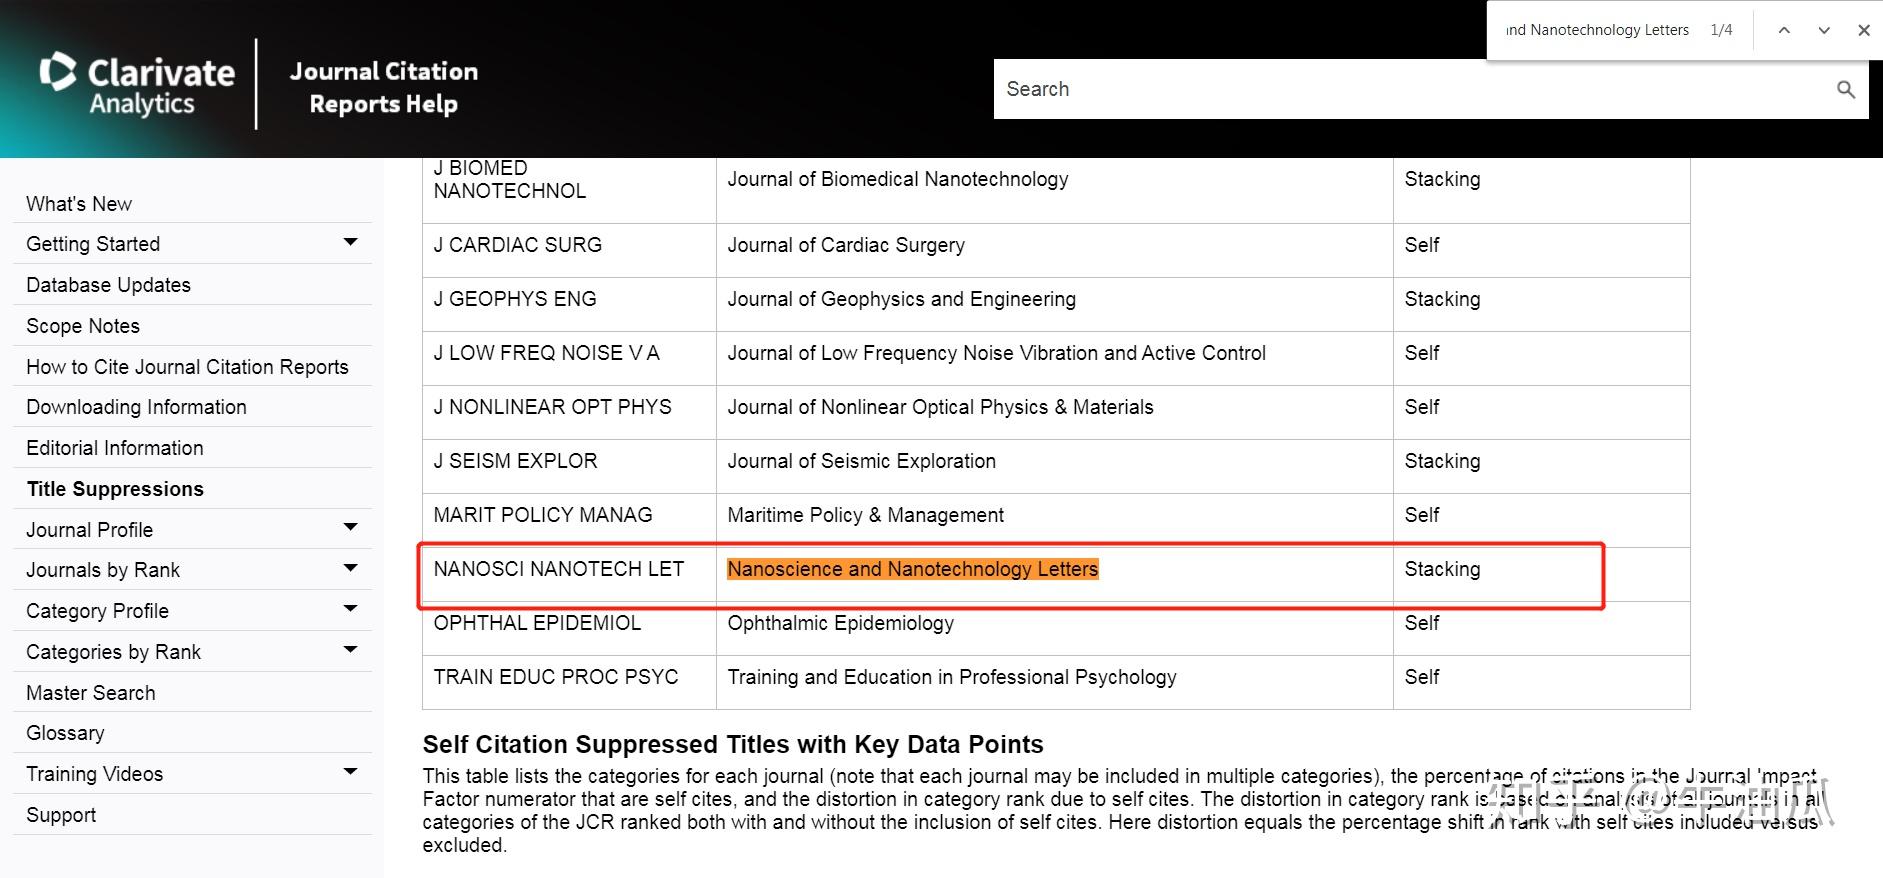Screen dimensions: 1883x878
Task: Open How to Cite Journal Citation Reports
Action: click(187, 367)
